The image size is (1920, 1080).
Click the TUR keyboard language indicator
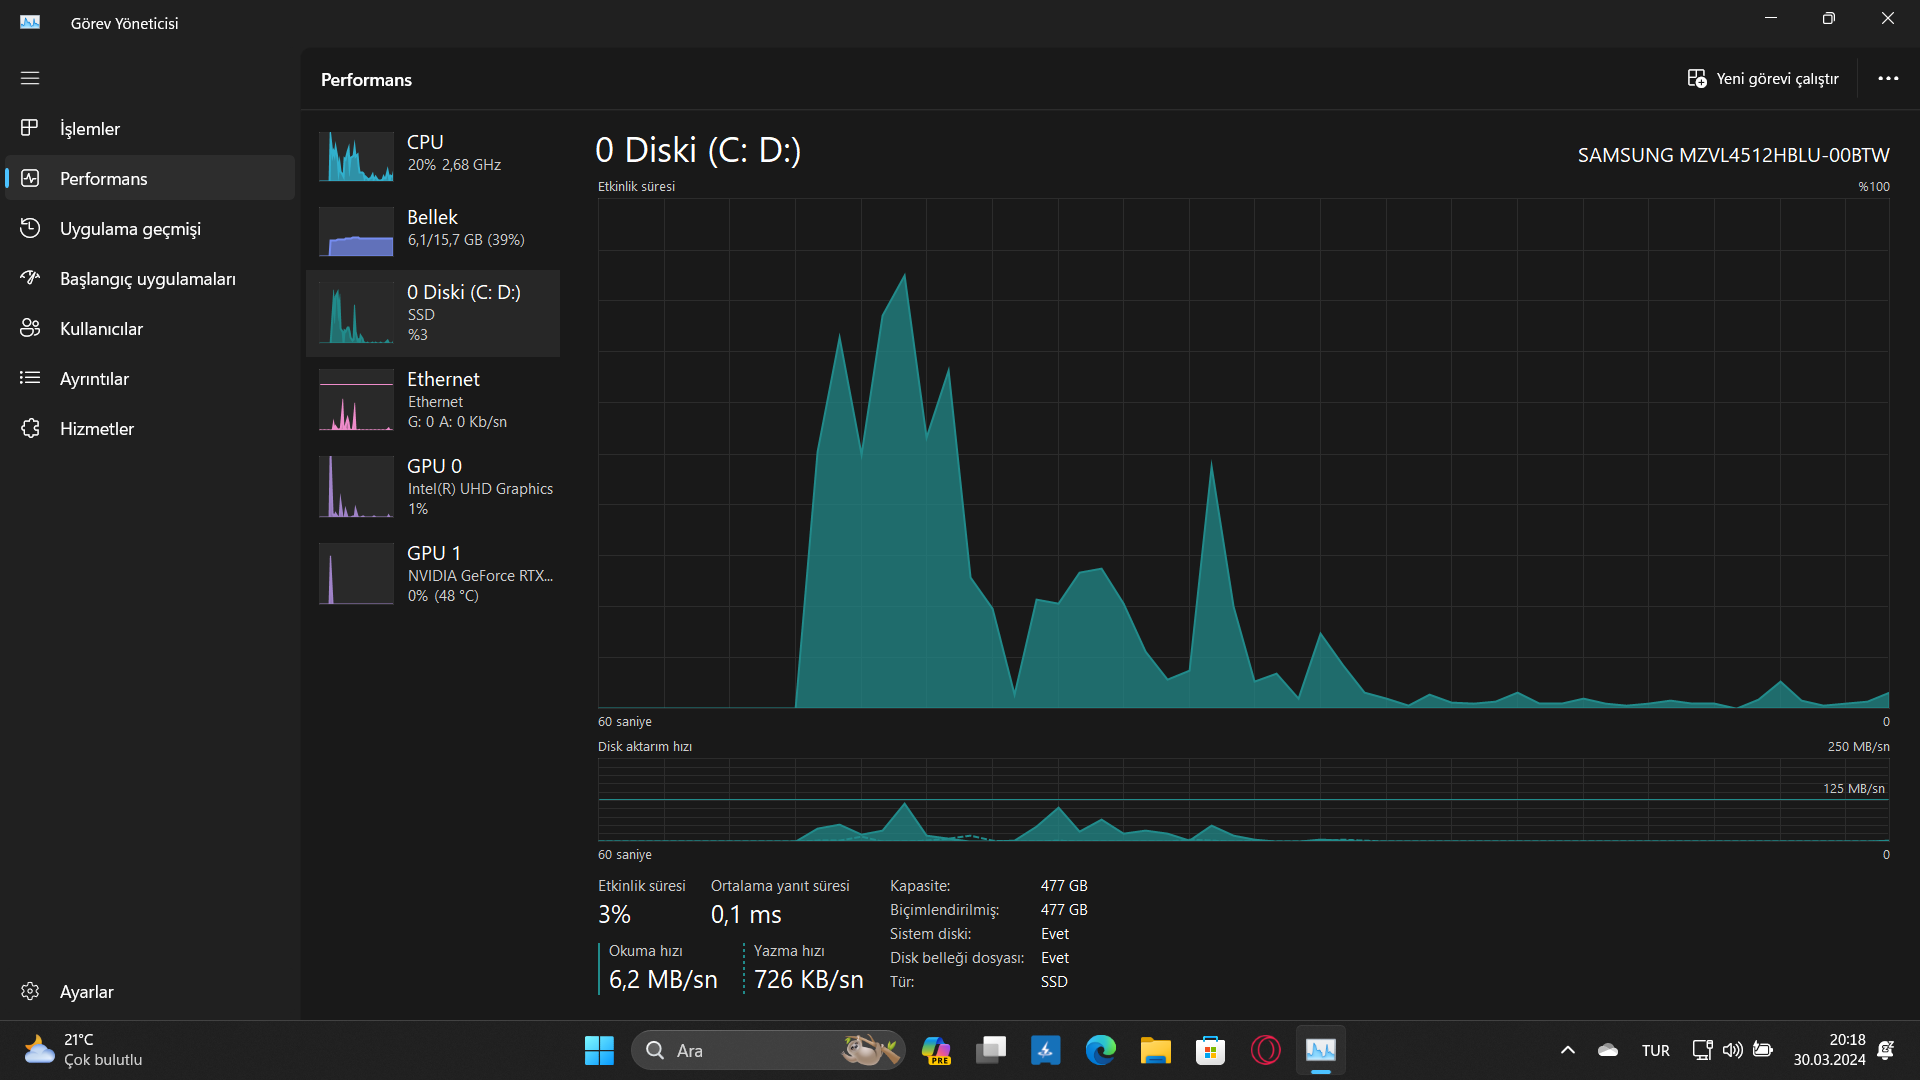[x=1655, y=1051]
